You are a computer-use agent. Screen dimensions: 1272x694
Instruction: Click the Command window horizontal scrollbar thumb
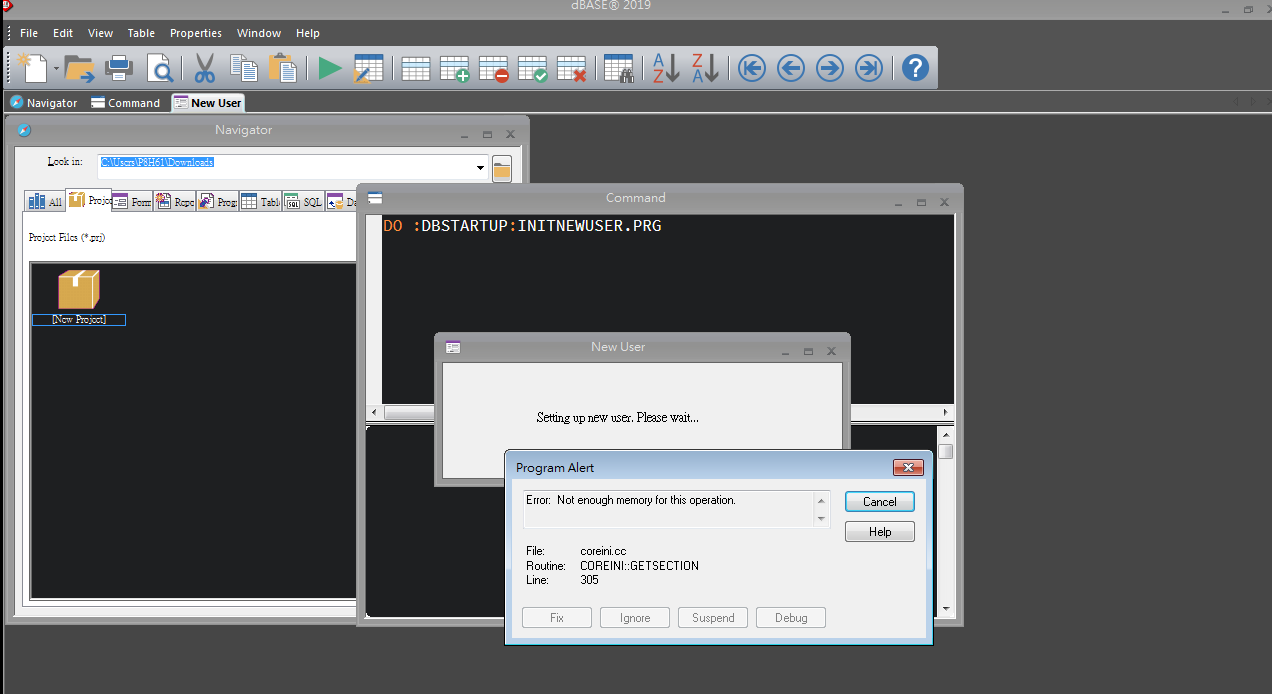[407, 412]
